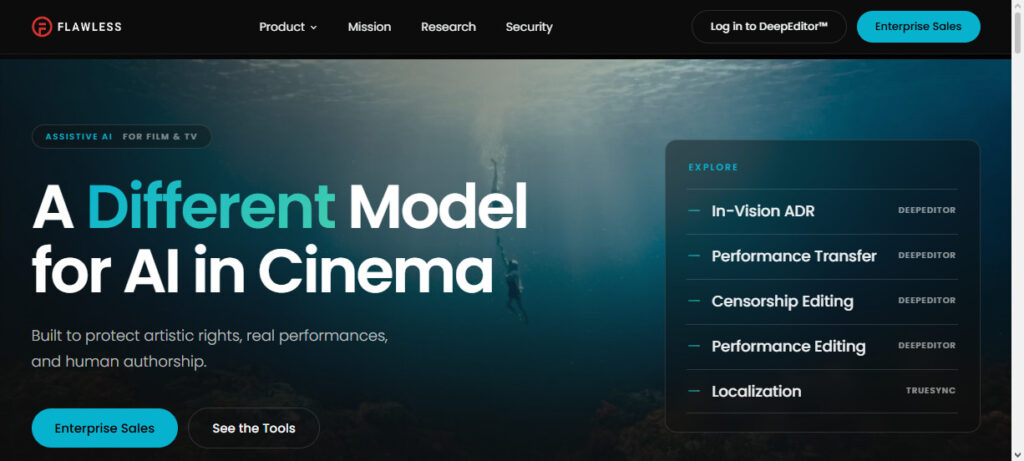Go to the Mission page

[370, 27]
